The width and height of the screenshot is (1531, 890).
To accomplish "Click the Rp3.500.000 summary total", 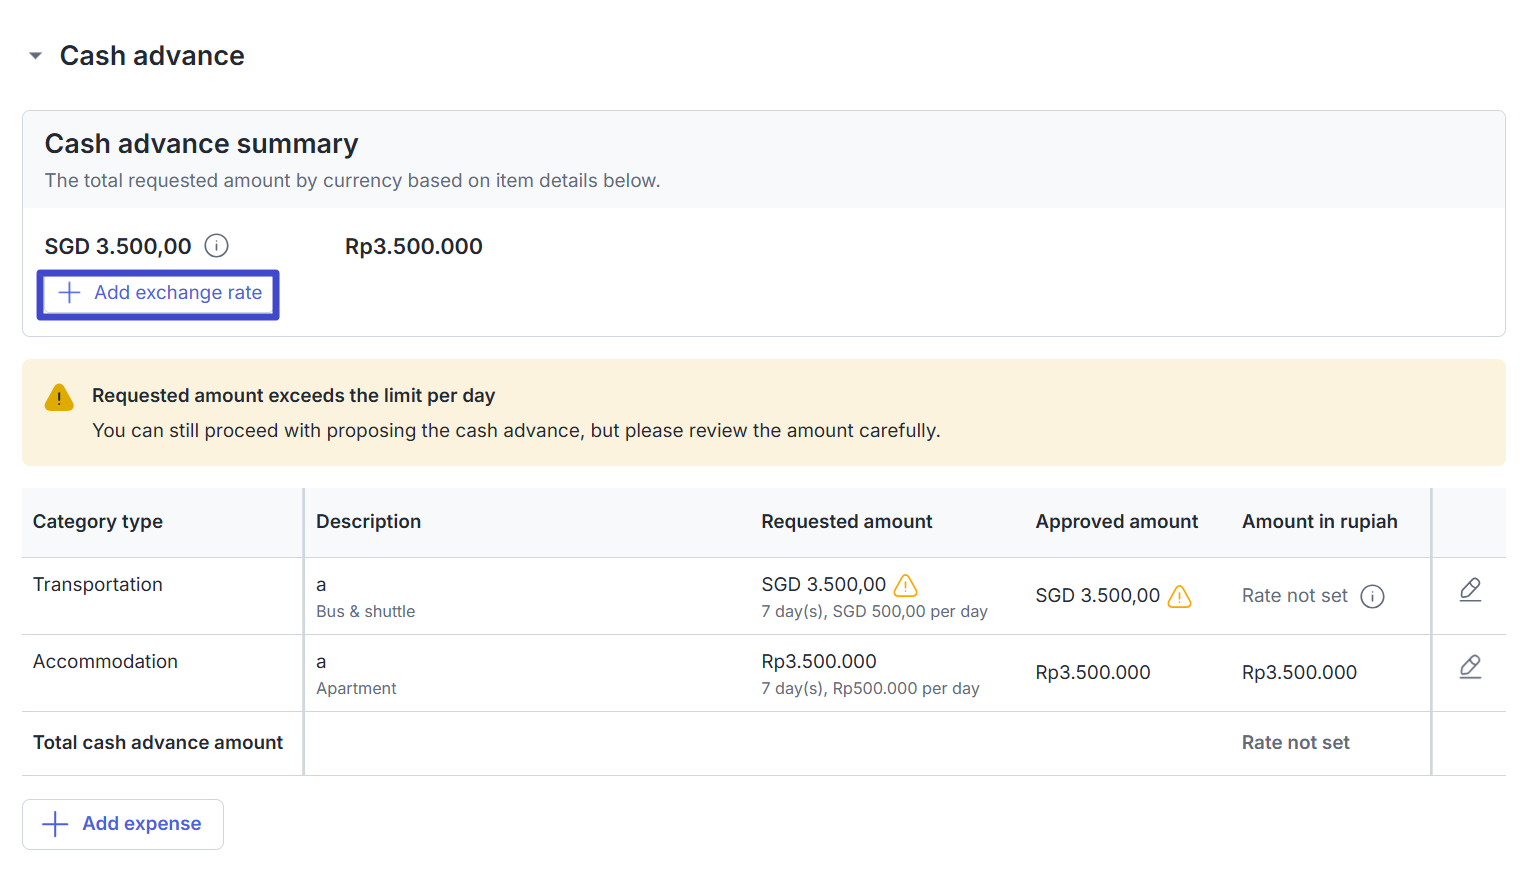I will pyautogui.click(x=413, y=247).
